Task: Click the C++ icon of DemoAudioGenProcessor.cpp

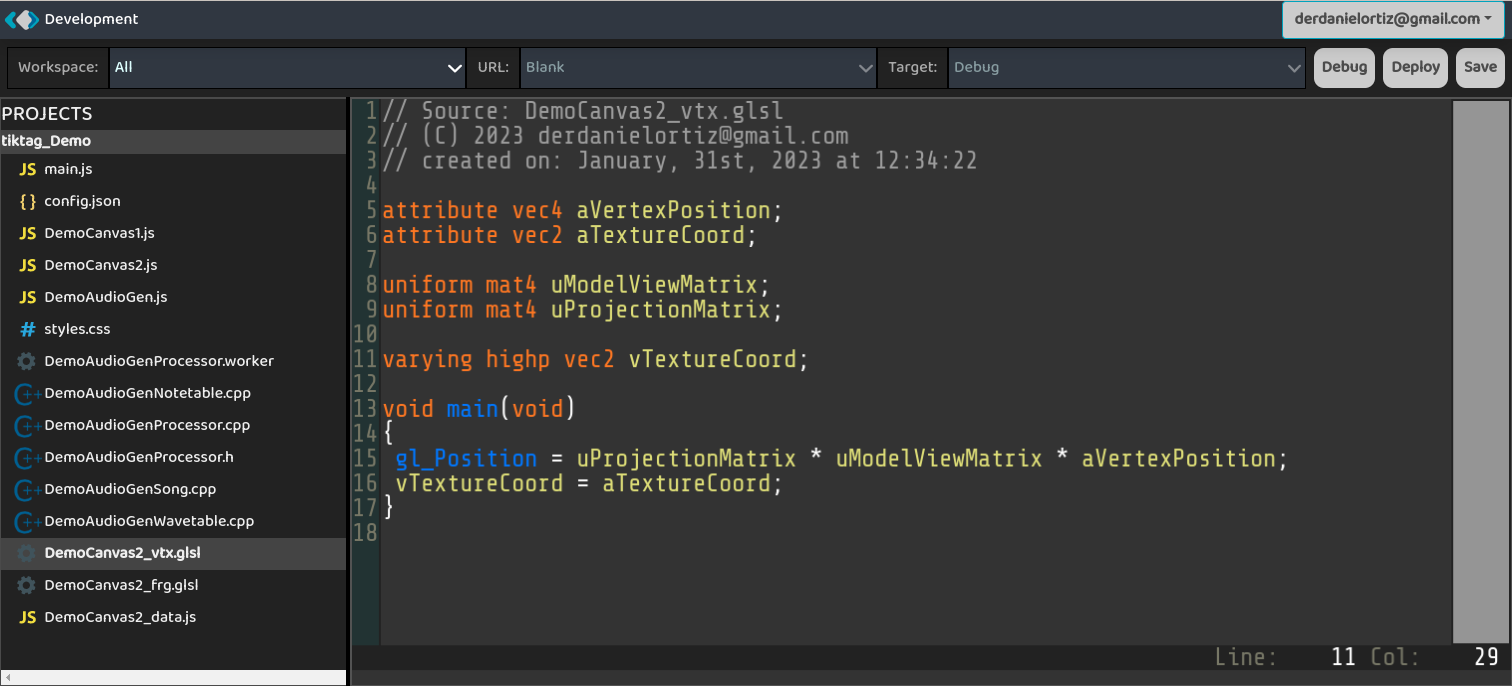Action: 28,425
